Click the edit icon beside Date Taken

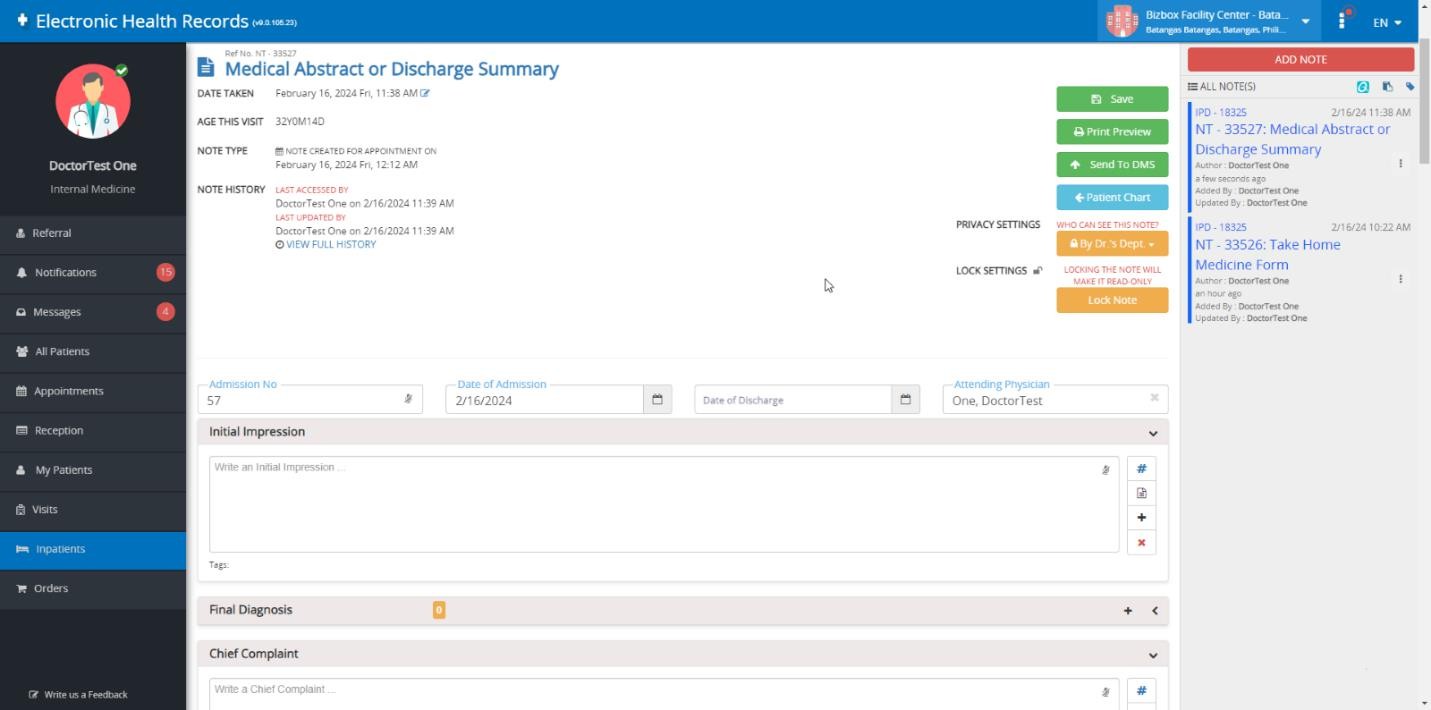click(x=425, y=93)
